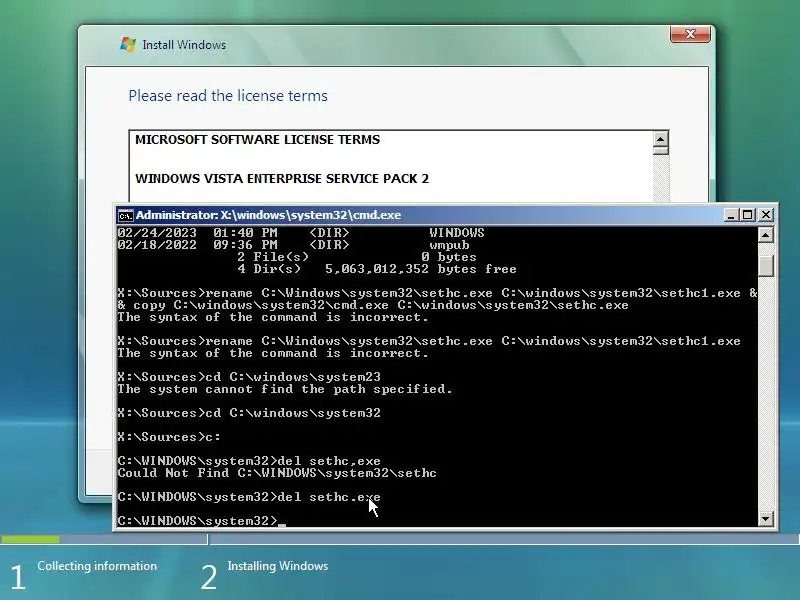800x600 pixels.
Task: Maximize the cmd.exe window
Action: point(748,215)
